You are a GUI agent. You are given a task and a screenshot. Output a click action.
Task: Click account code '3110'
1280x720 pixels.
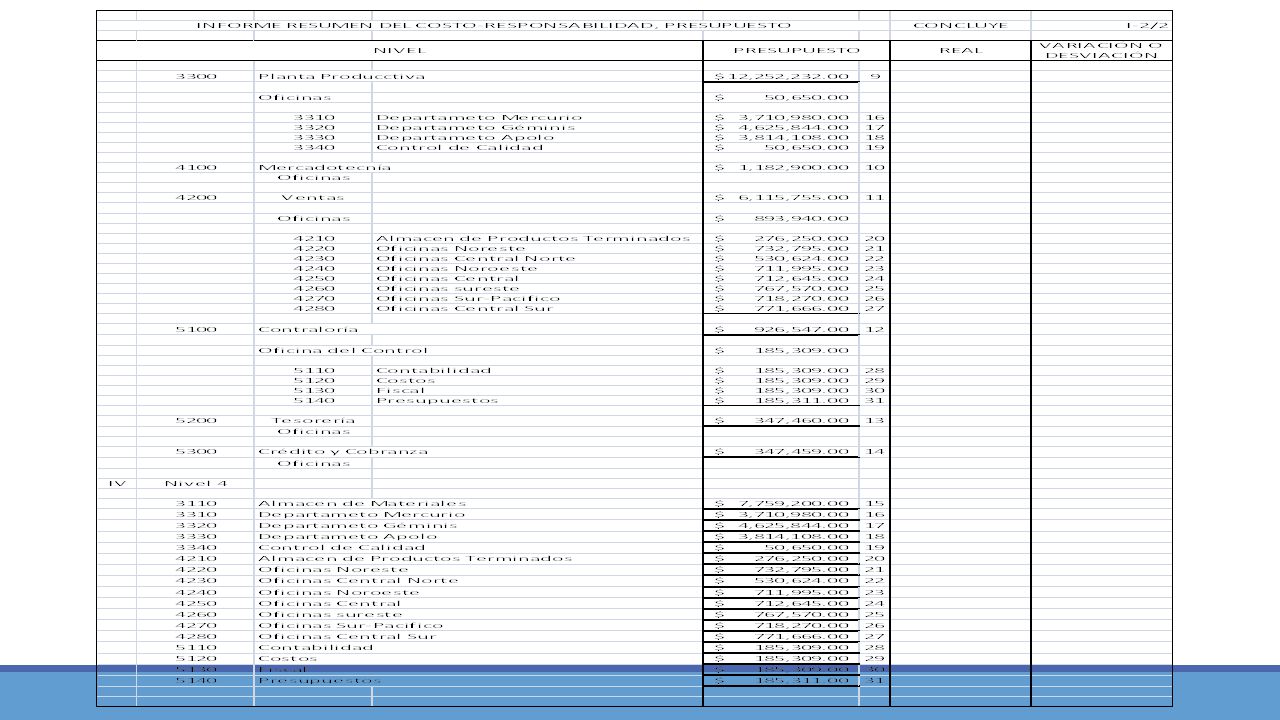tap(196, 503)
